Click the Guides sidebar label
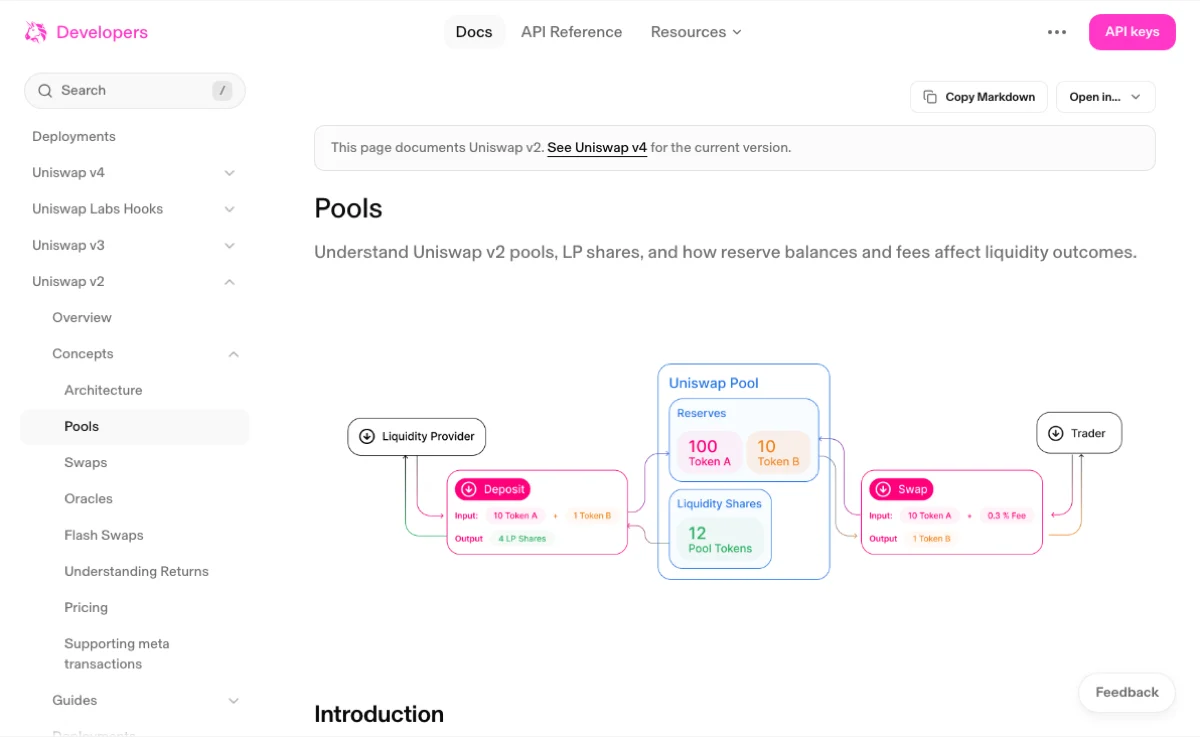The height and width of the screenshot is (737, 1200). point(75,700)
